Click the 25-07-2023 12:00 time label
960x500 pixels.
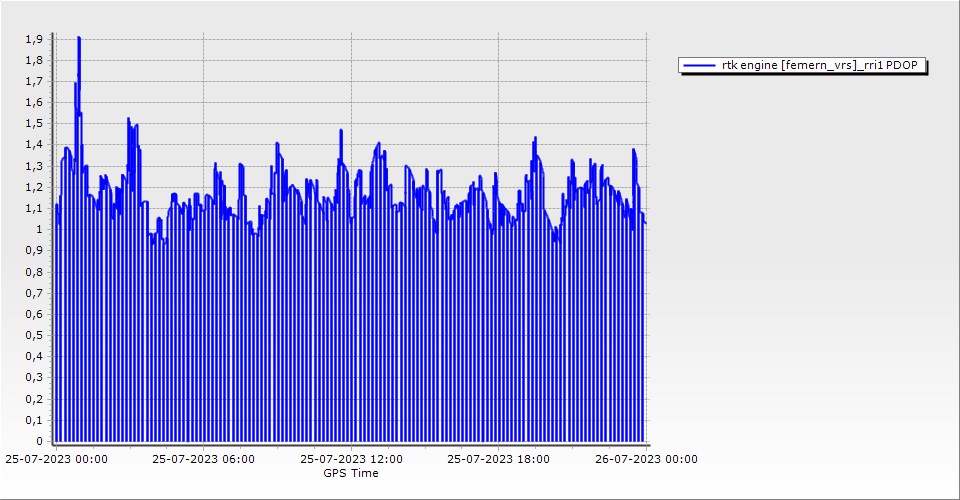click(x=352, y=459)
